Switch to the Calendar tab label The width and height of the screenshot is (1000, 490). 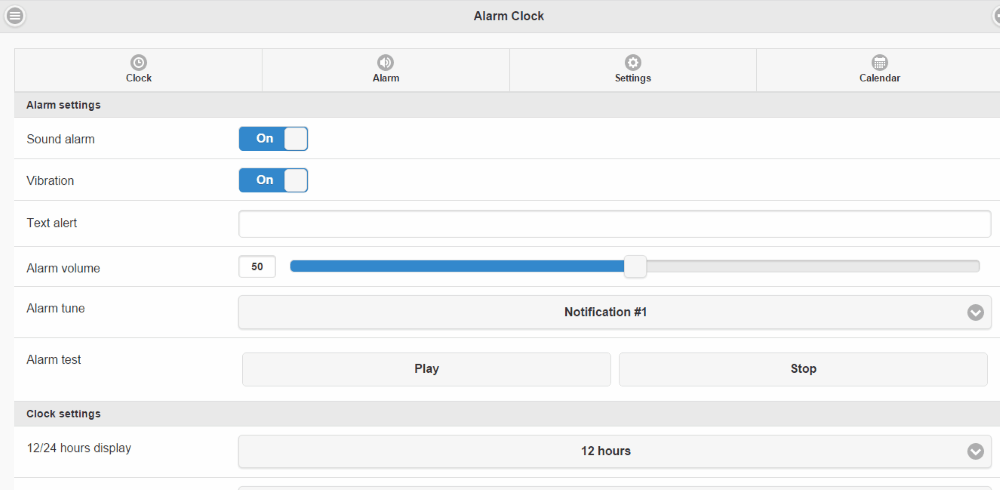click(x=879, y=78)
